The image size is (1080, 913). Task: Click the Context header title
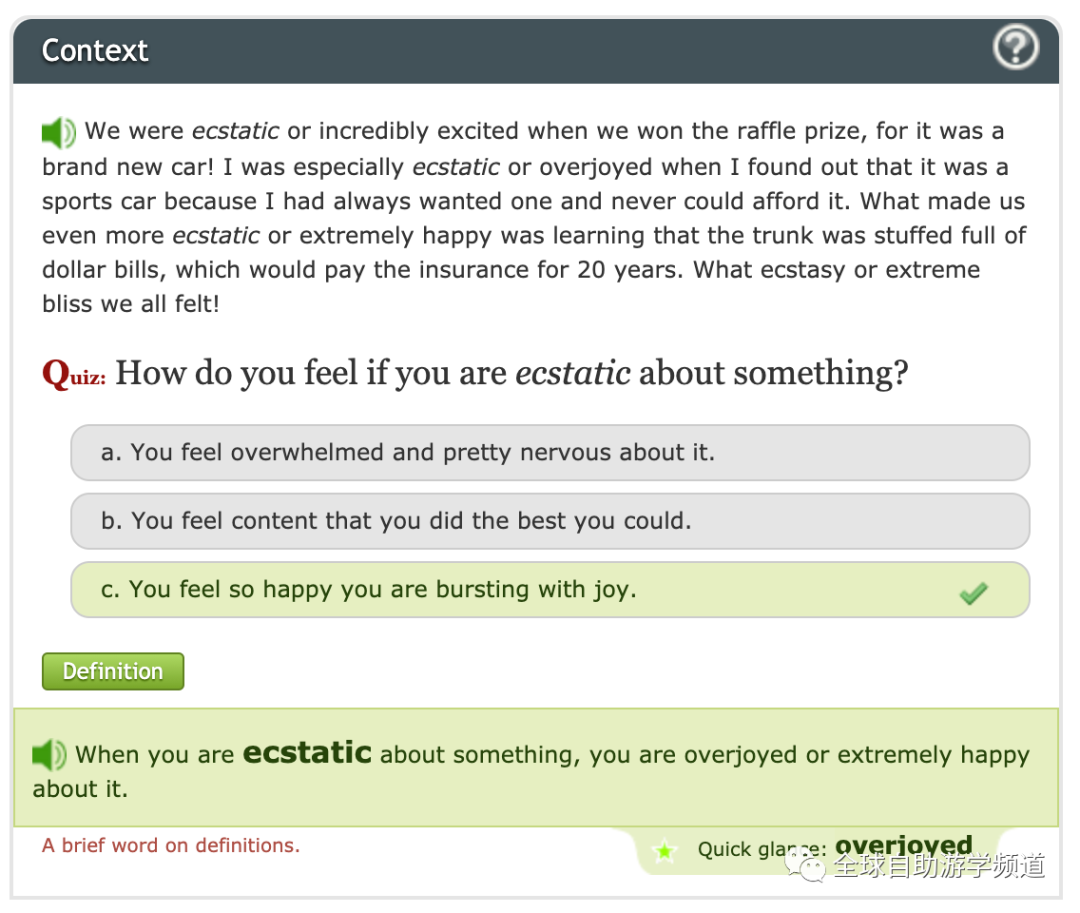pyautogui.click(x=94, y=51)
